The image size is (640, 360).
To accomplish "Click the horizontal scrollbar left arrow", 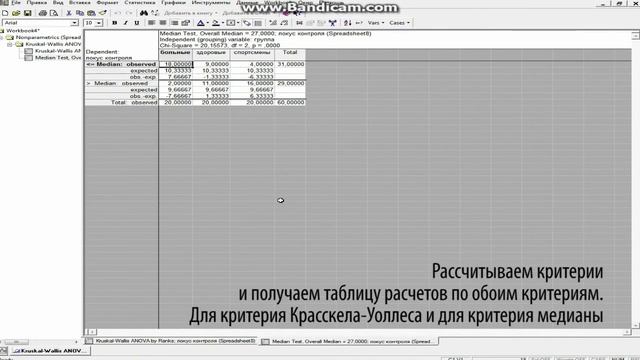I will click(92, 332).
